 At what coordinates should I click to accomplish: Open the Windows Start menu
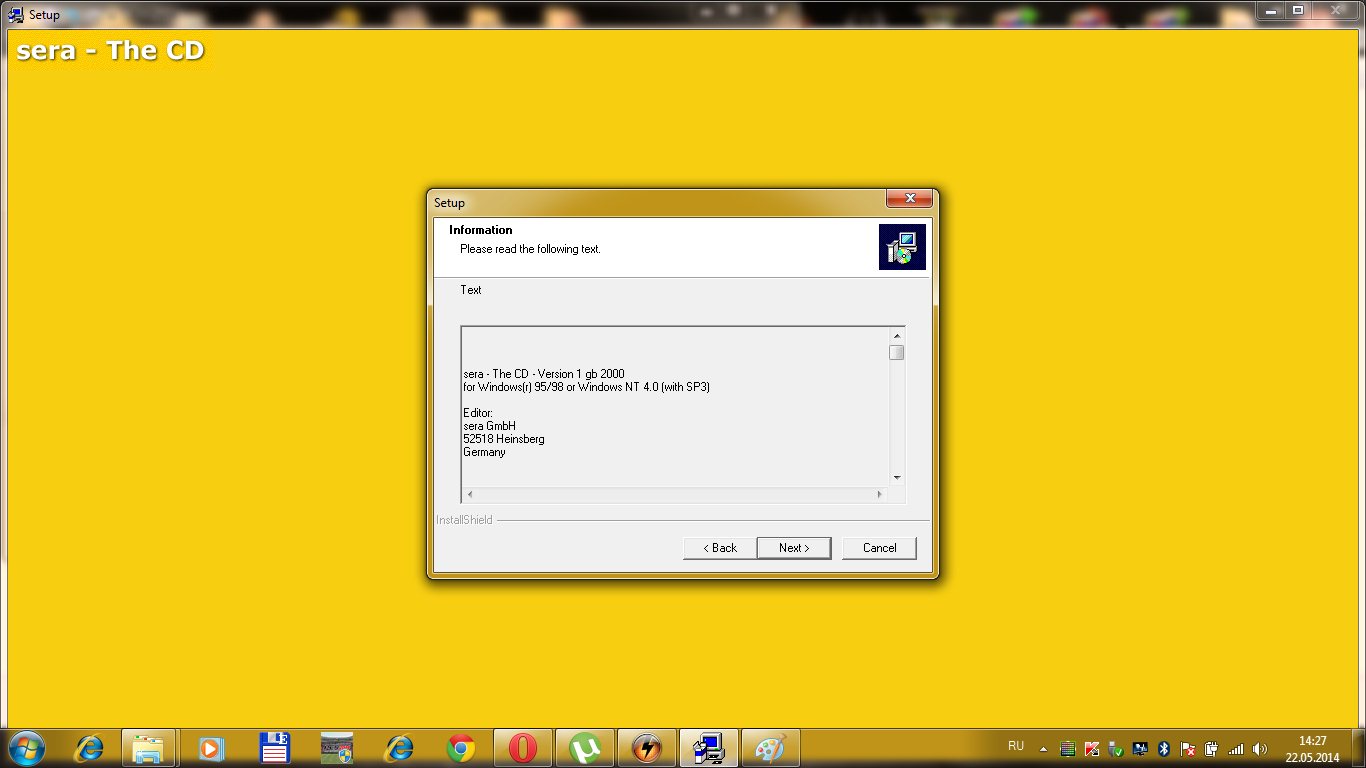tap(25, 747)
